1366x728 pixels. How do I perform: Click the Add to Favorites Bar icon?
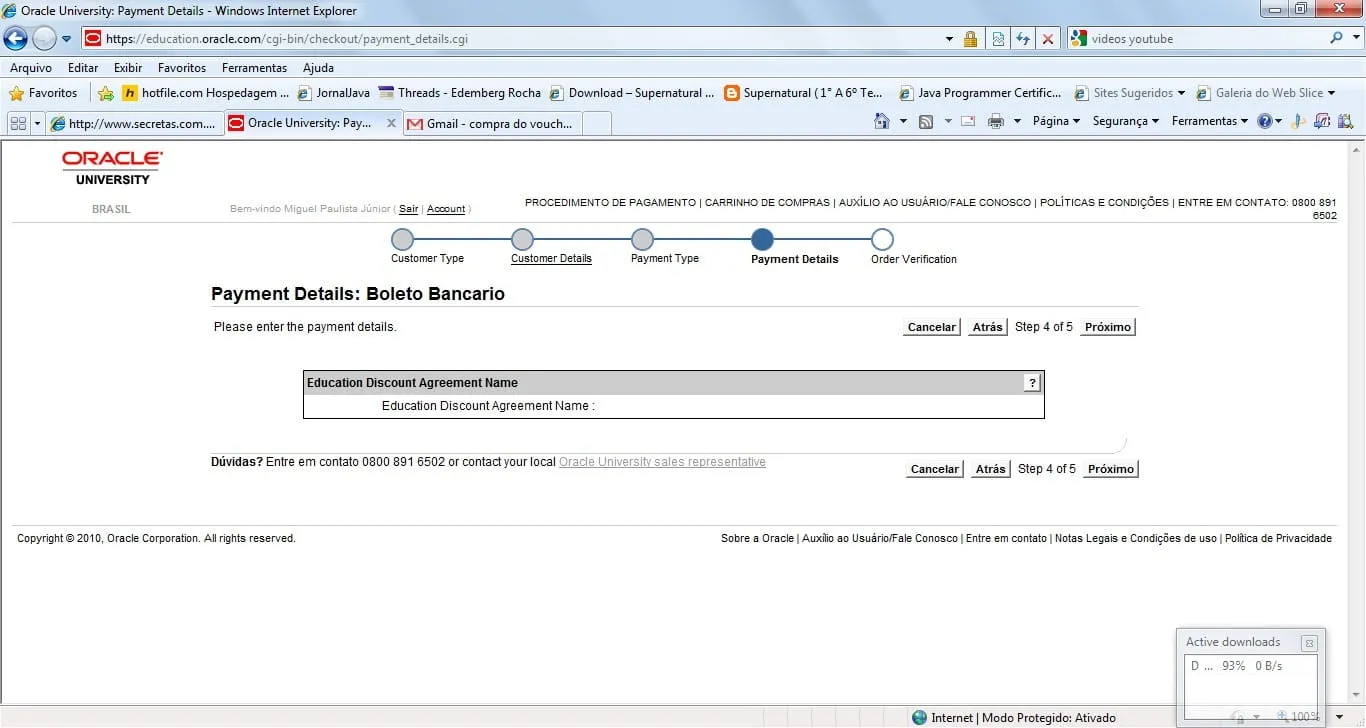click(106, 93)
